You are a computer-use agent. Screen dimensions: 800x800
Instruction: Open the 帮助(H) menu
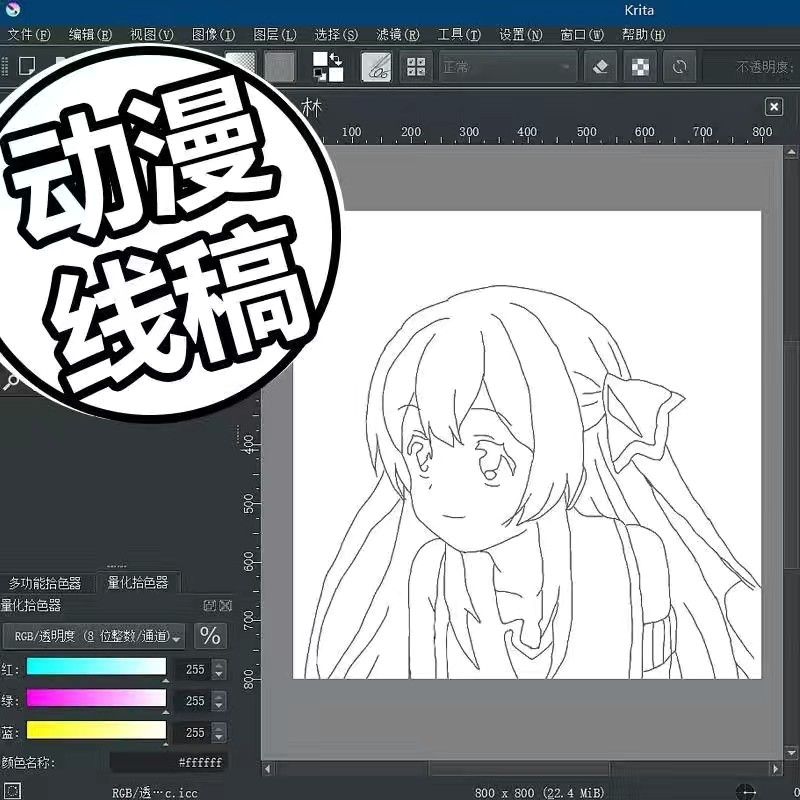pos(643,35)
